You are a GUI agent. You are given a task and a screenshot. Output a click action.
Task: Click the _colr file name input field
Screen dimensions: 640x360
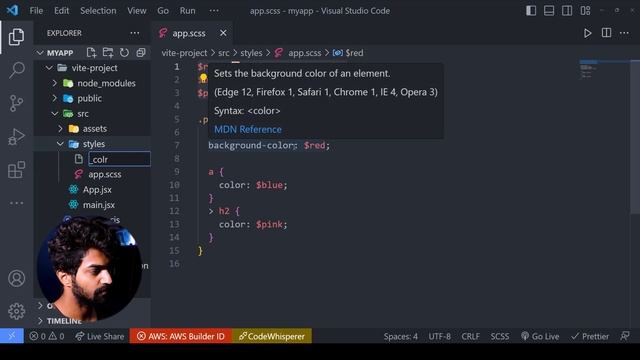[x=119, y=159]
